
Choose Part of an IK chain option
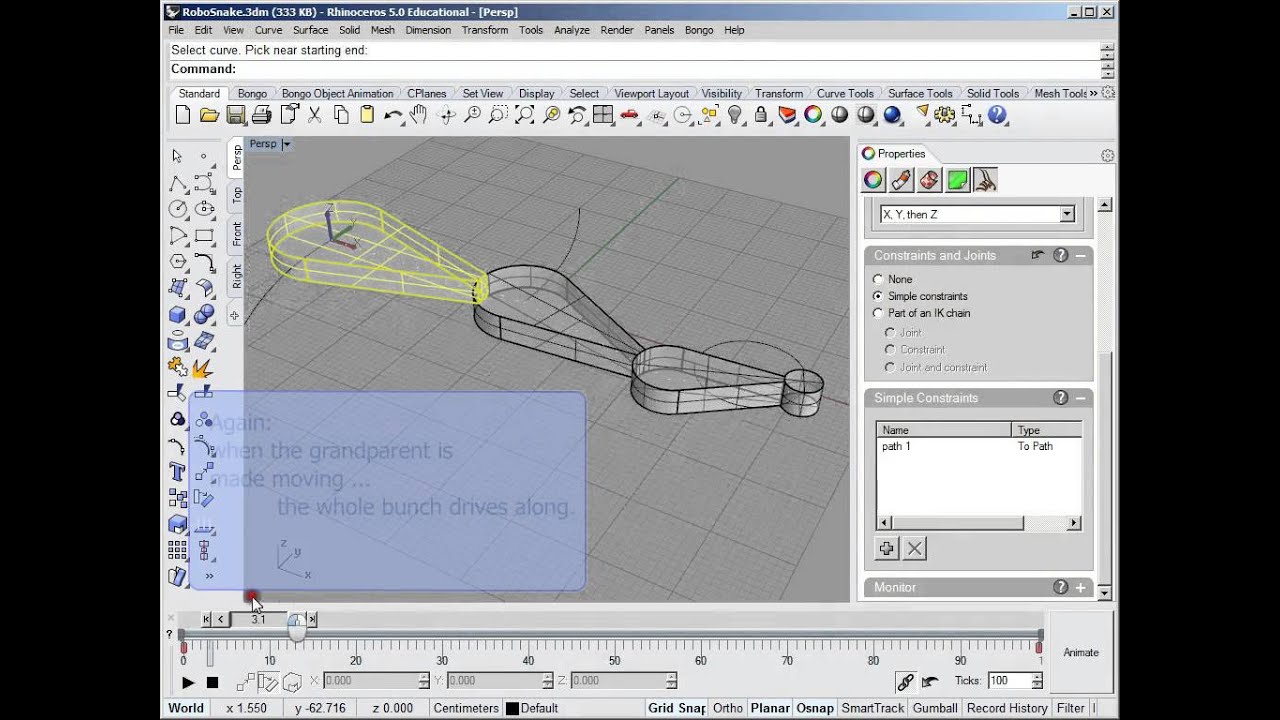click(x=878, y=313)
